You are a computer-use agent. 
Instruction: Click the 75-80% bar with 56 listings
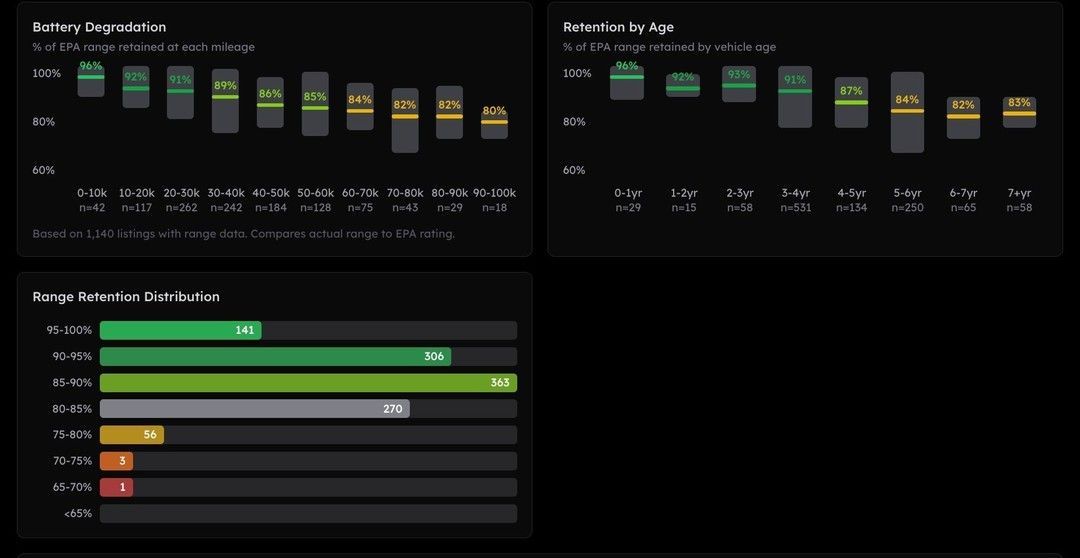click(131, 434)
